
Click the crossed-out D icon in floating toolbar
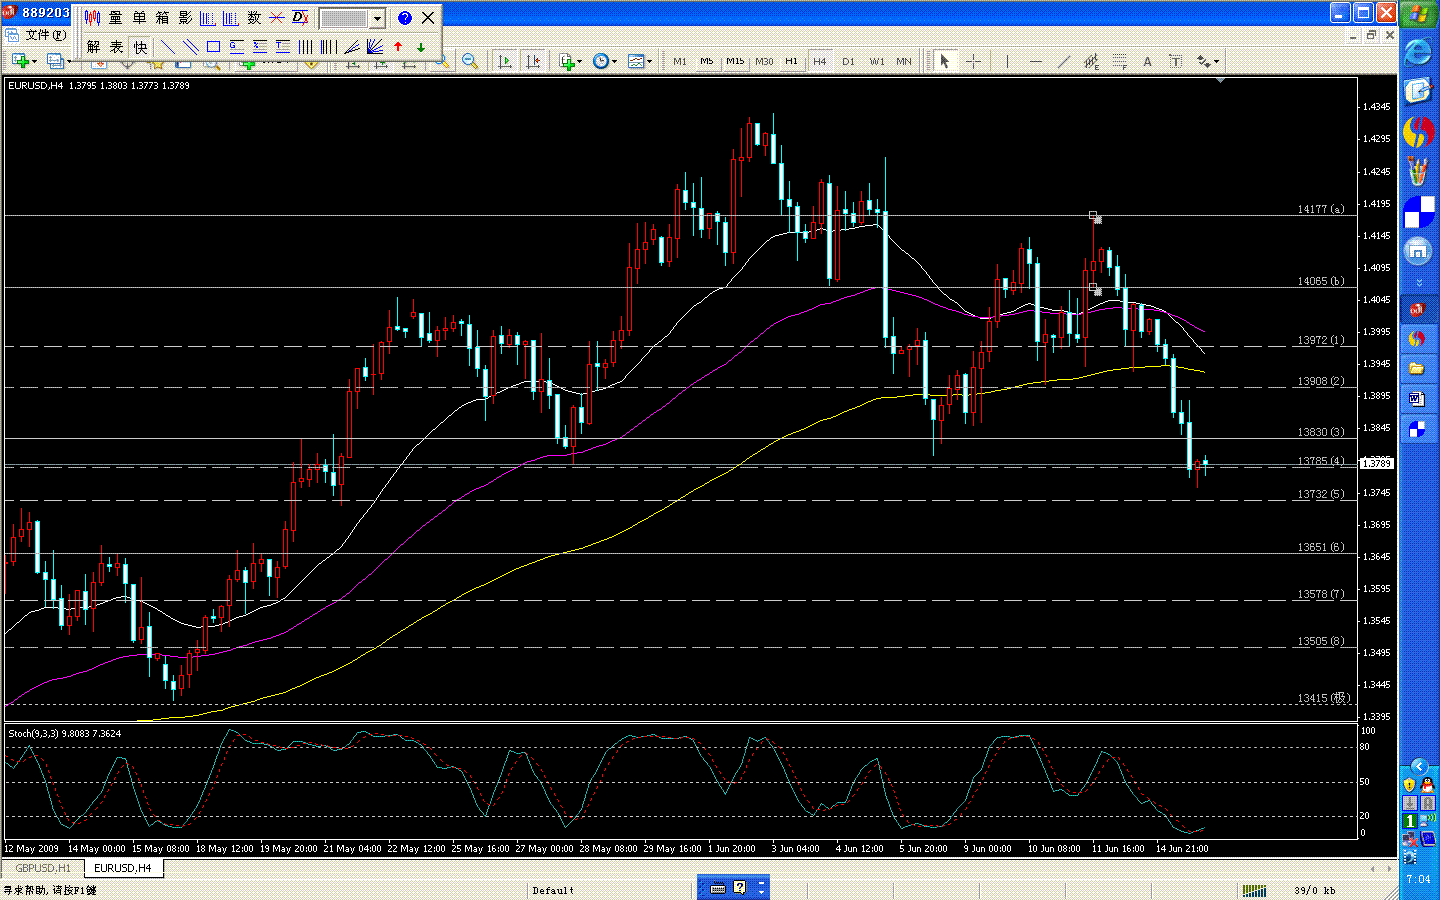[300, 18]
